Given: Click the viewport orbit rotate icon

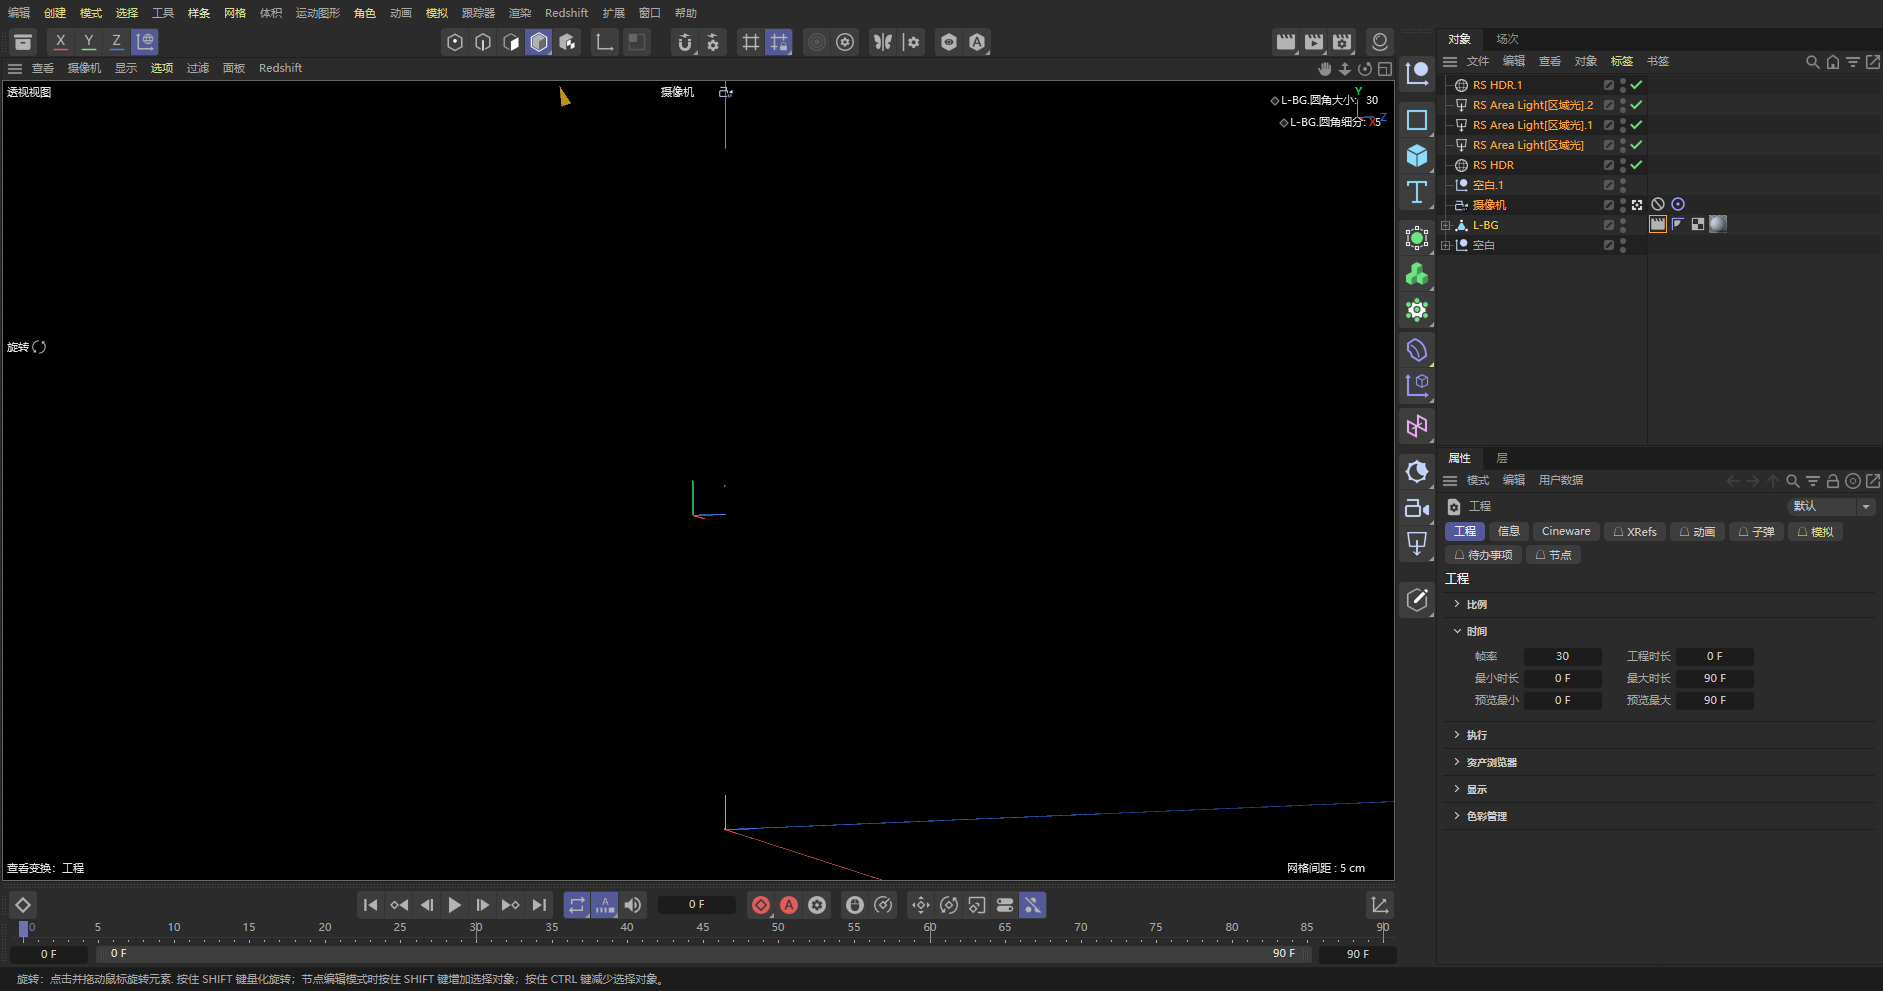Looking at the screenshot, I should (1365, 69).
